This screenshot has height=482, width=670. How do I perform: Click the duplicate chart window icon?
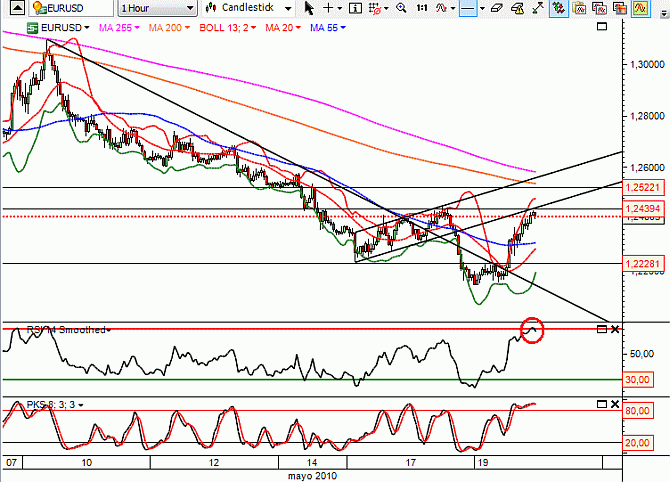pos(599,8)
